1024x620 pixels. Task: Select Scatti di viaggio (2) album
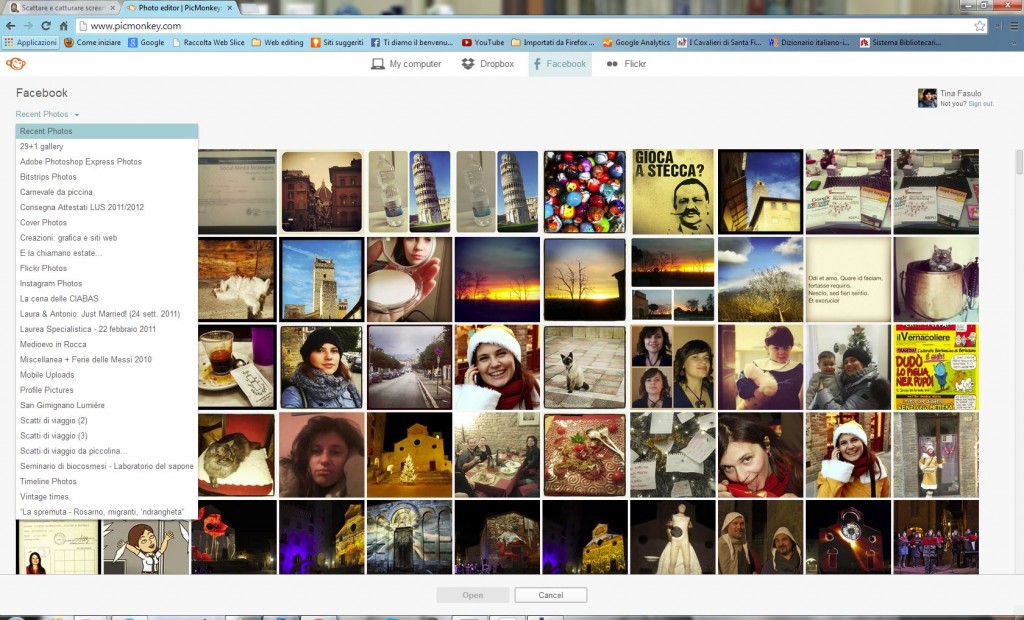(106, 421)
